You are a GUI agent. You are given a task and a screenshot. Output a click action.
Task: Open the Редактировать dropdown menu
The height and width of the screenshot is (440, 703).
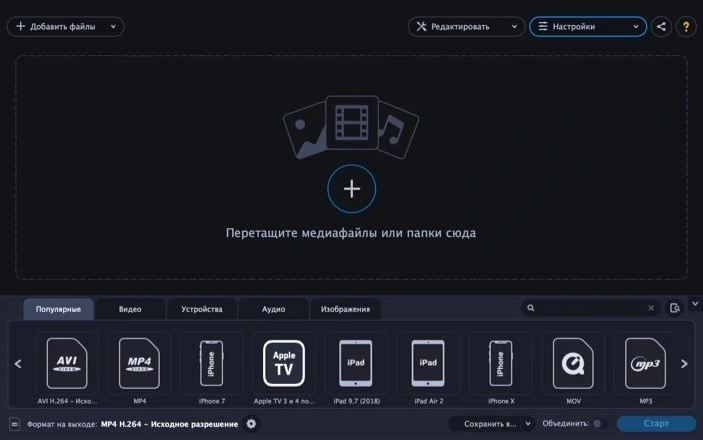point(466,26)
